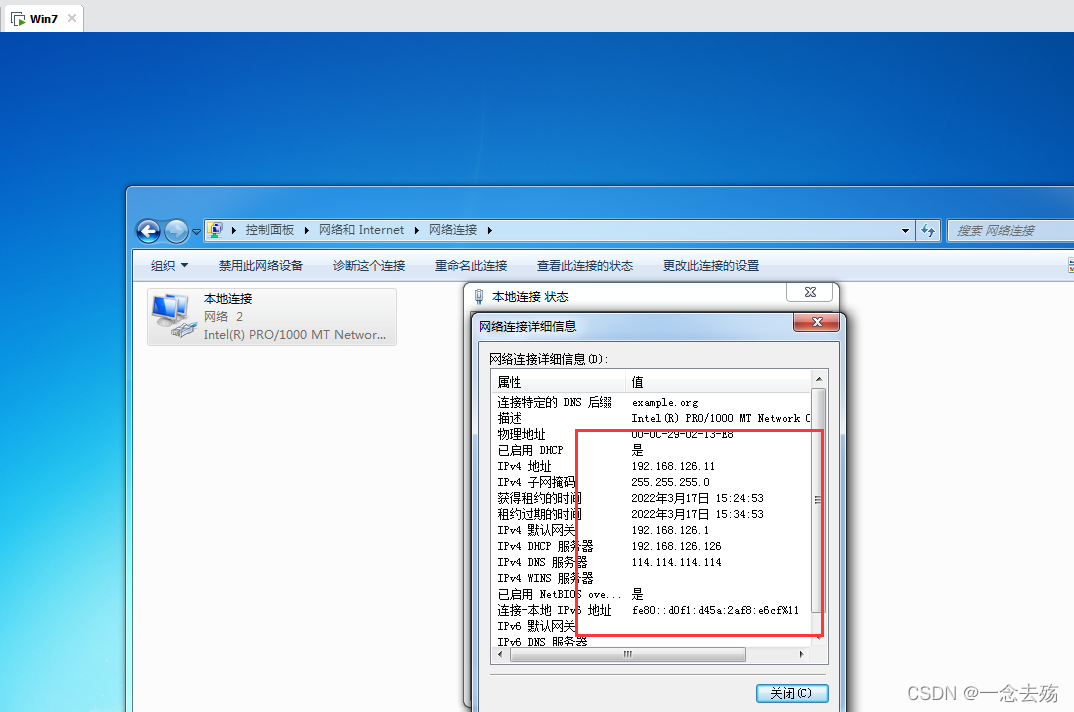Click the 属性 column header
Viewport: 1074px width, 712px height.
[558, 382]
